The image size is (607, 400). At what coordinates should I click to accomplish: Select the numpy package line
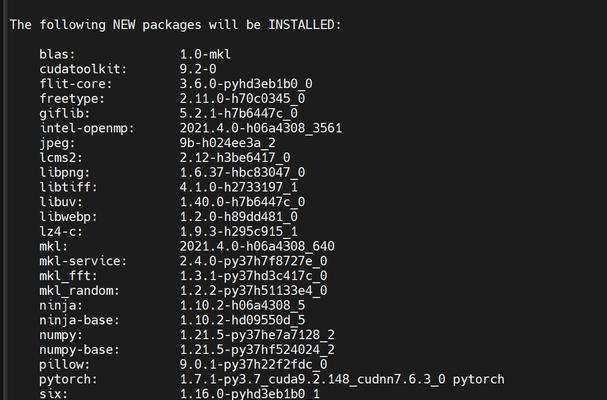[187, 335]
